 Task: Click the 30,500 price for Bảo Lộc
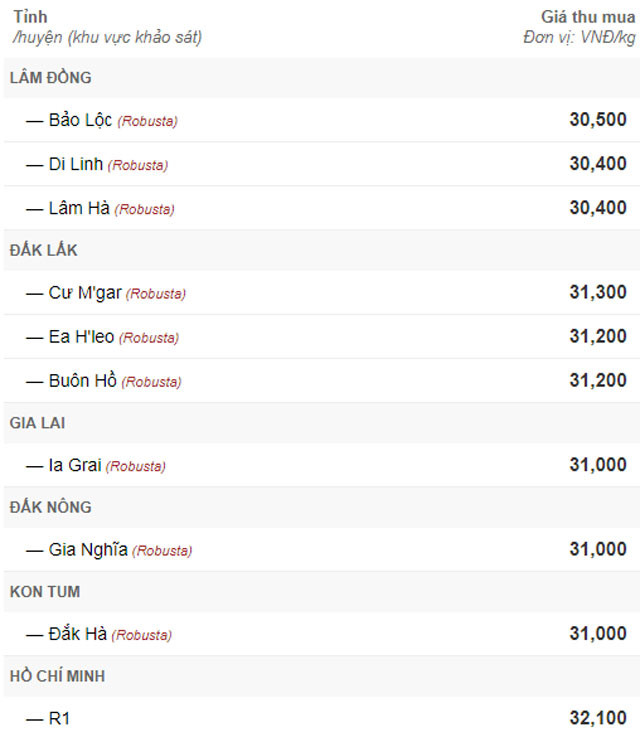coord(598,120)
